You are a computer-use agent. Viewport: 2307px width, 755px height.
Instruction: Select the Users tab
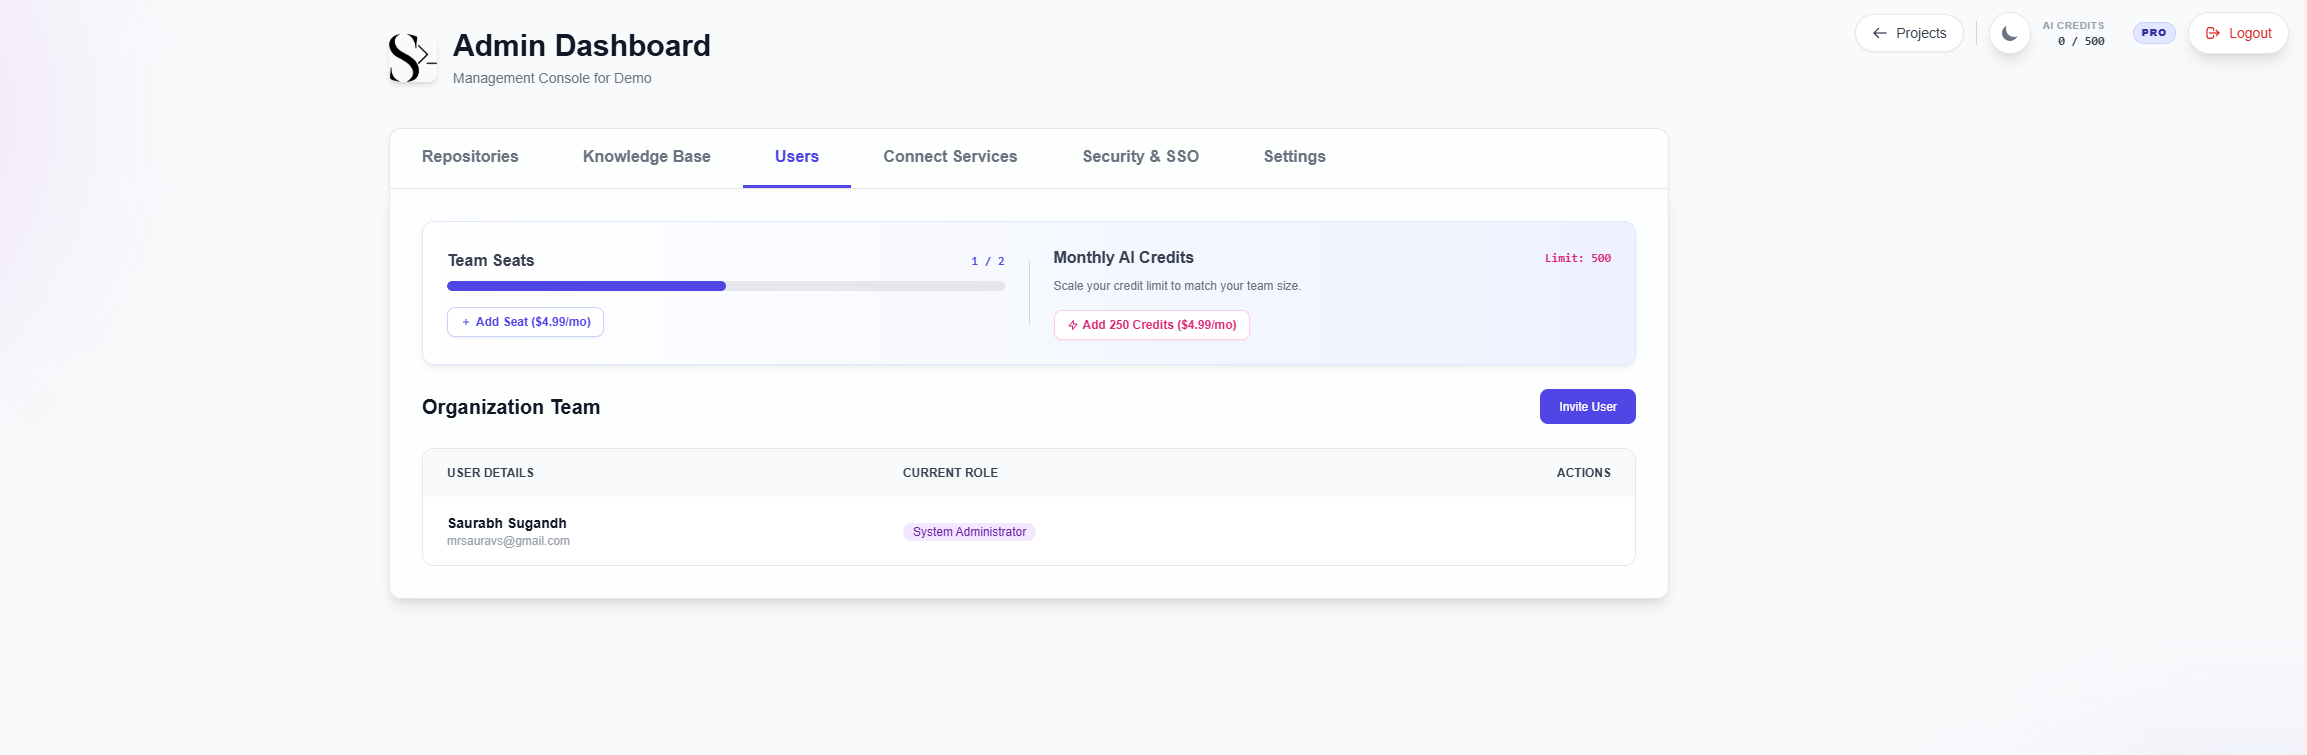tap(797, 157)
